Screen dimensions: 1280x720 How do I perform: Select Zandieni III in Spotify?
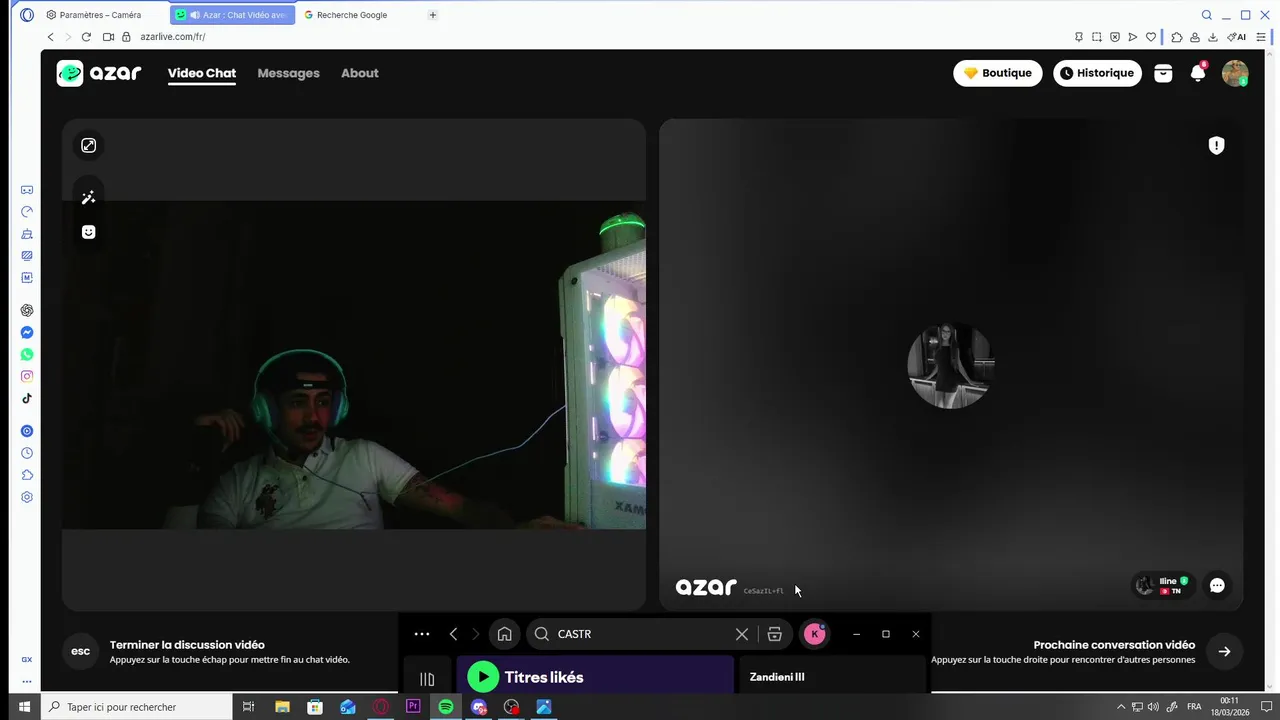point(777,677)
